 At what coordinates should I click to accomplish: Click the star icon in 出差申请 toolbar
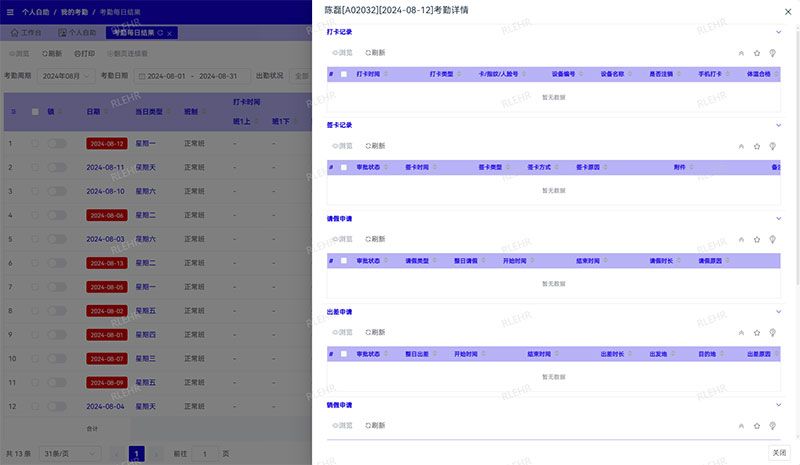coord(757,333)
